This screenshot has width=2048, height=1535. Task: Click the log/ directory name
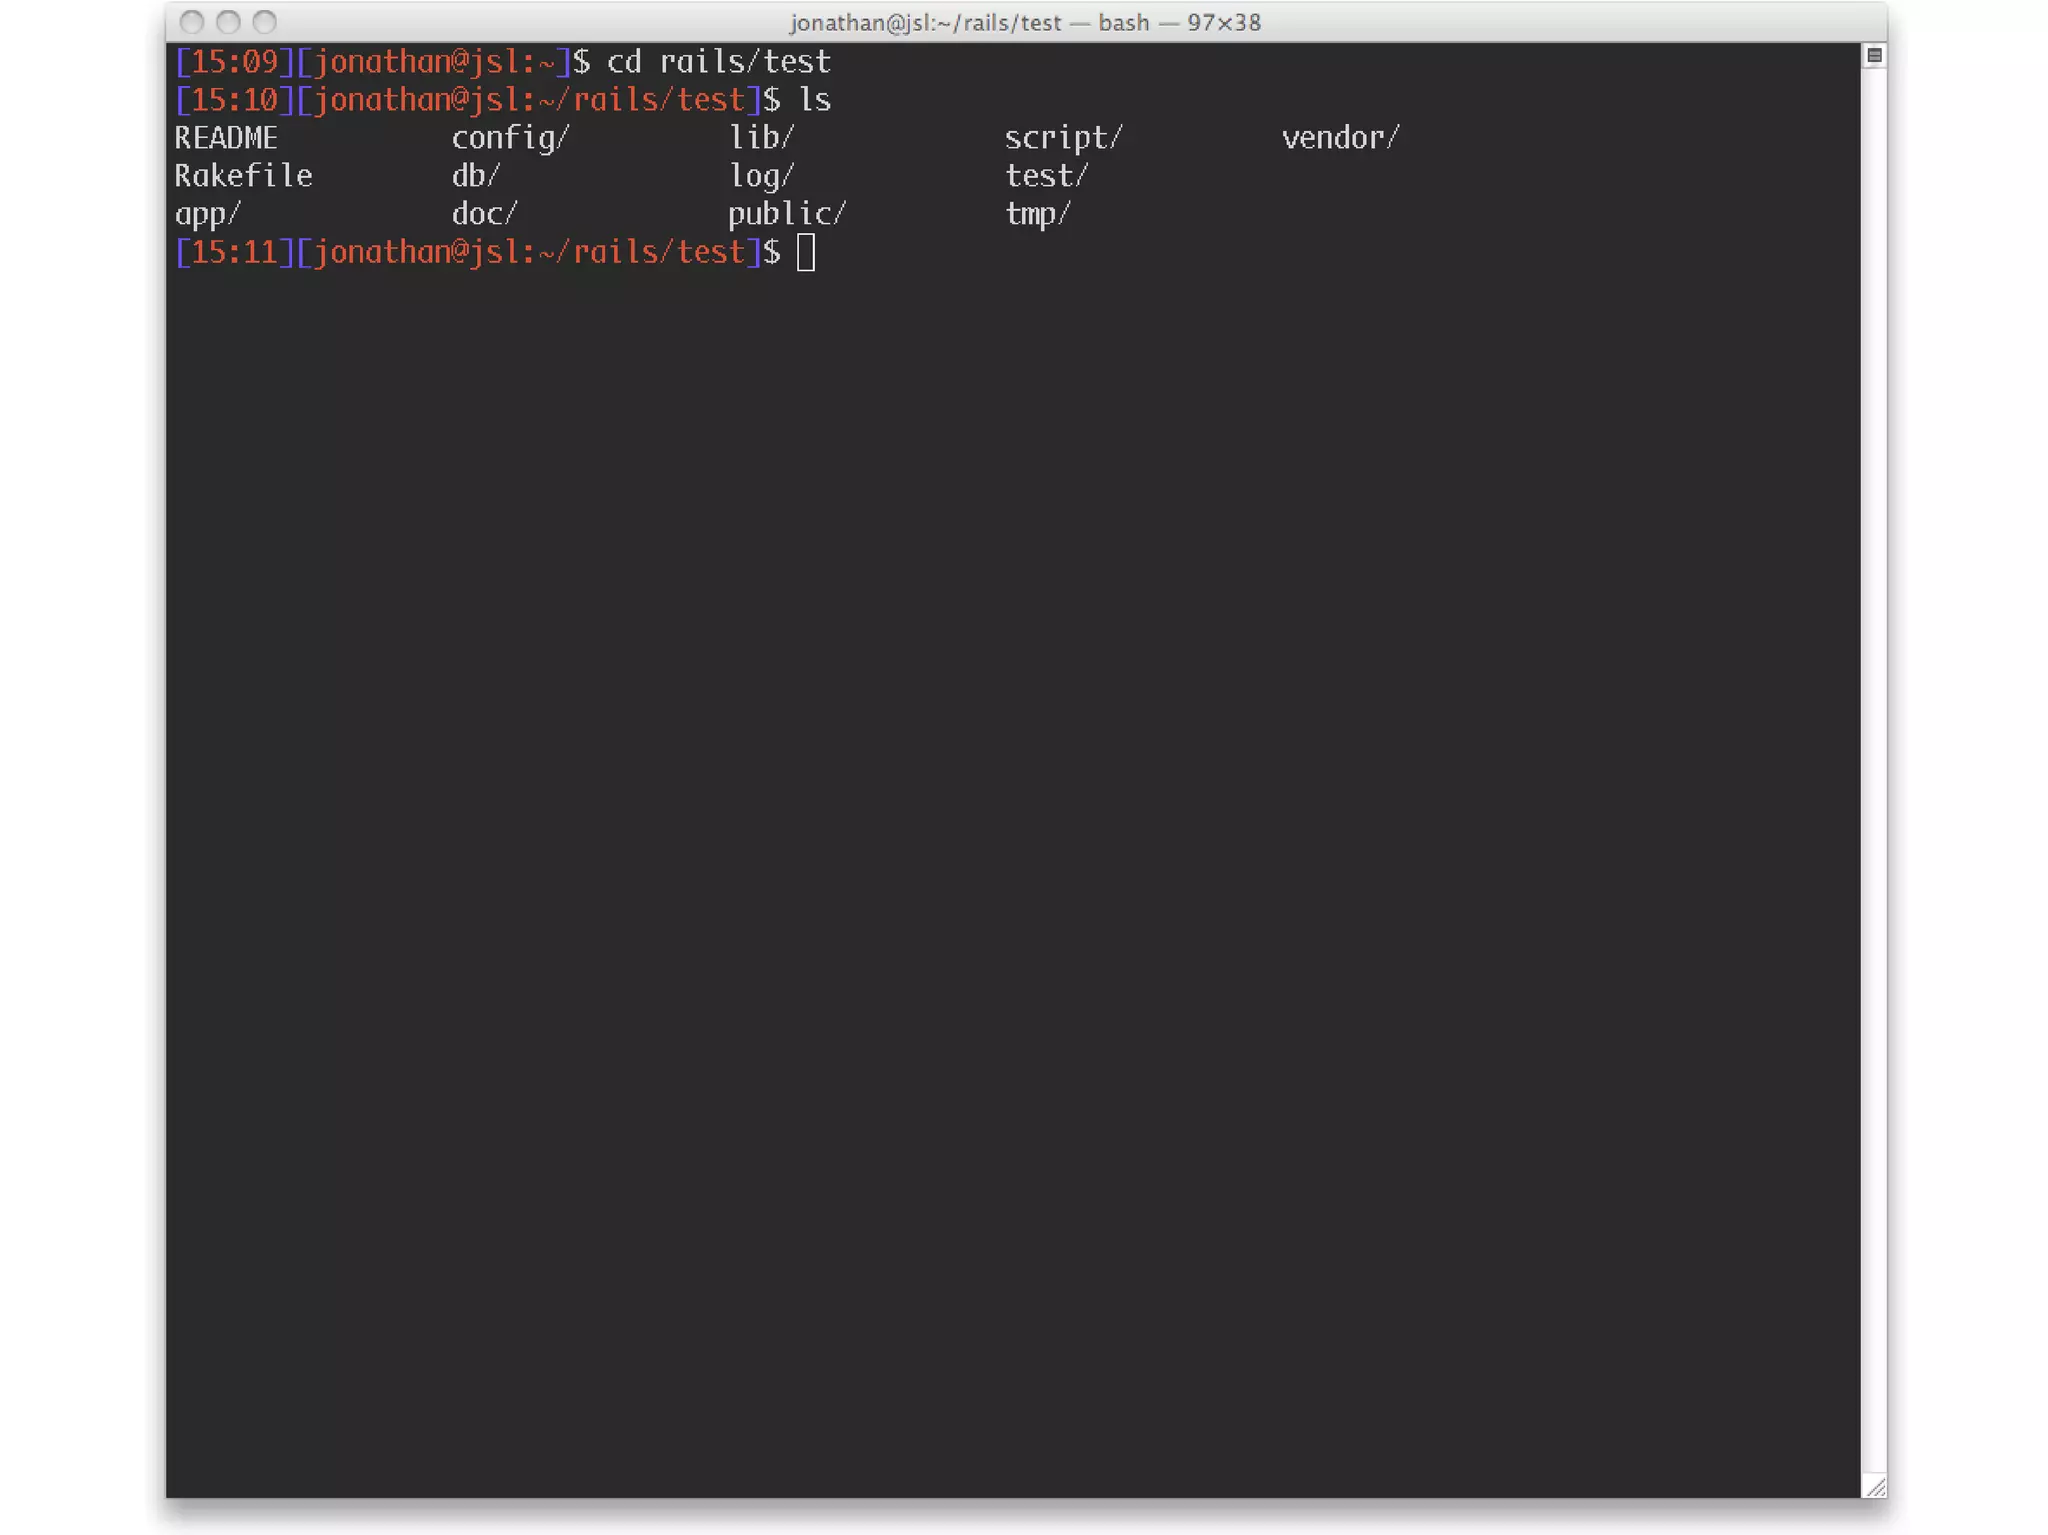point(761,176)
